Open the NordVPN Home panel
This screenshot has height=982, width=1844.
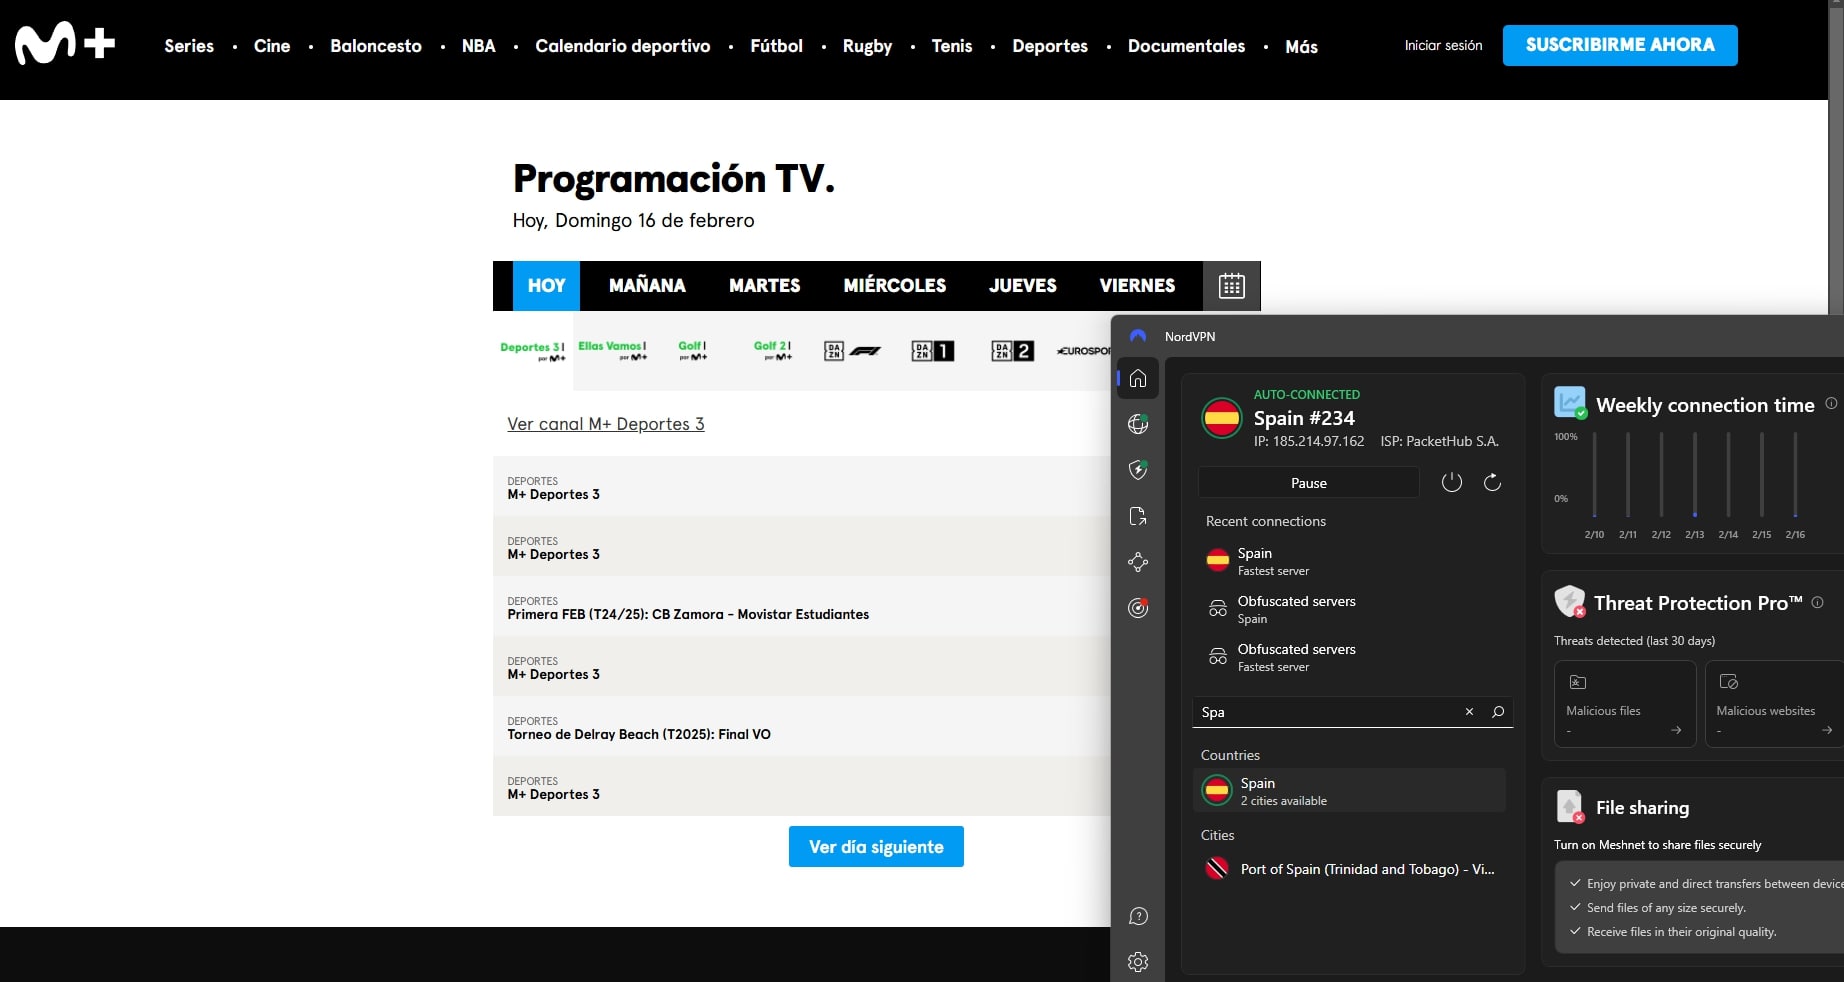(1138, 378)
